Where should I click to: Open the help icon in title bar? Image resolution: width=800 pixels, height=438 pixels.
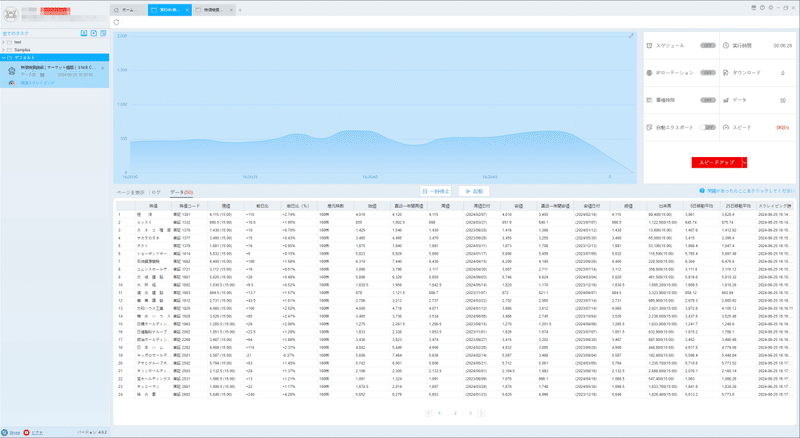(762, 8)
